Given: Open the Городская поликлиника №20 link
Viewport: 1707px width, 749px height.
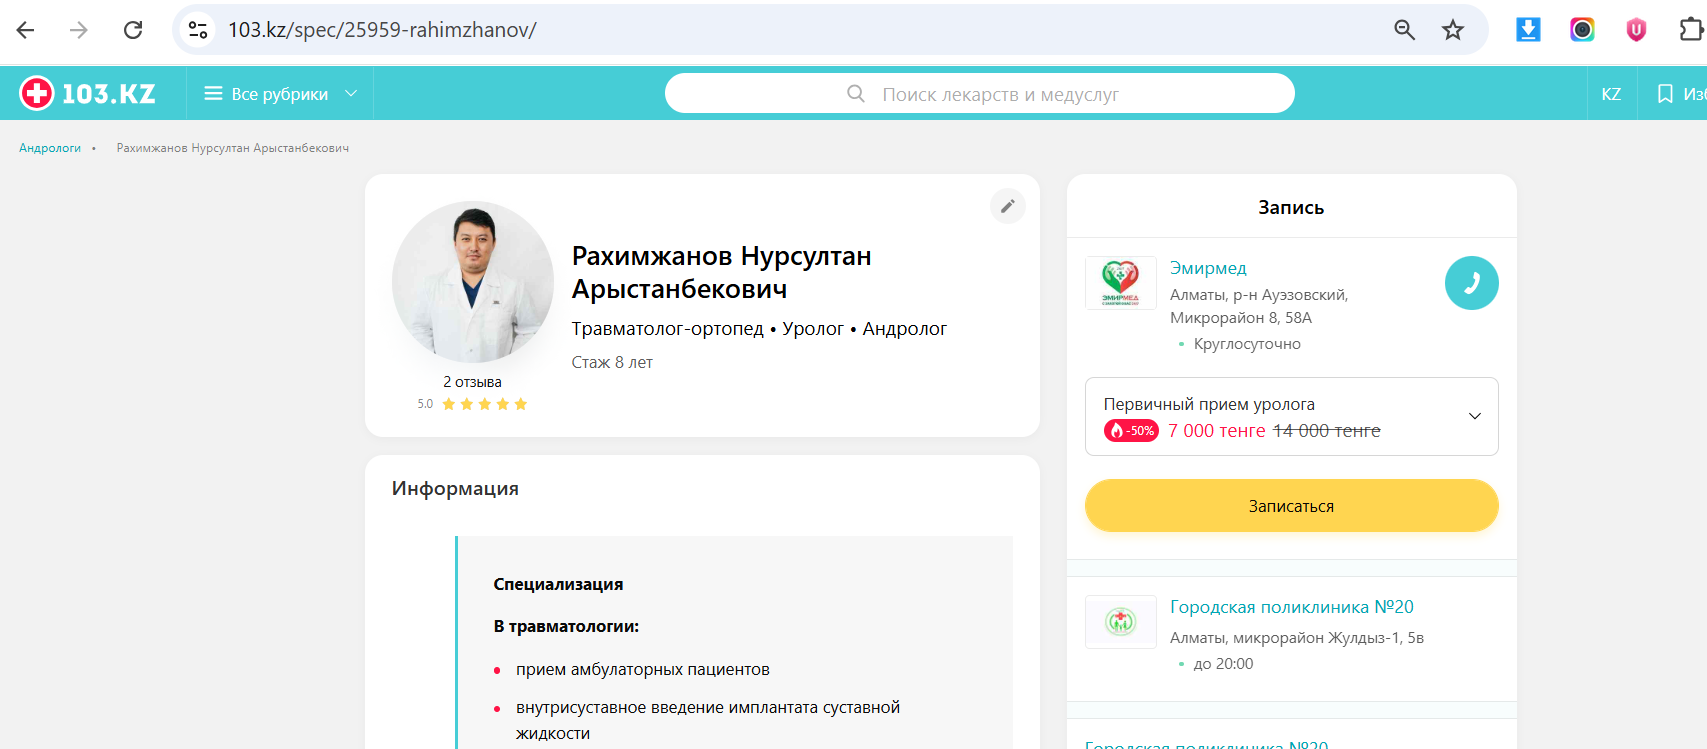Looking at the screenshot, I should point(1292,607).
